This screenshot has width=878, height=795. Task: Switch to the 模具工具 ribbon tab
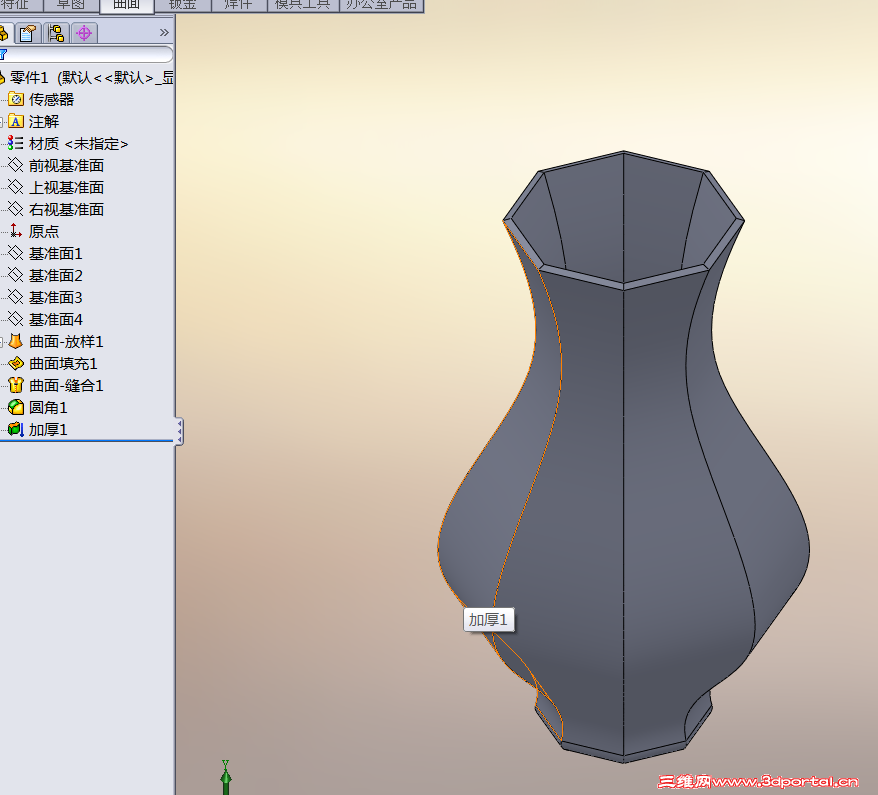303,4
